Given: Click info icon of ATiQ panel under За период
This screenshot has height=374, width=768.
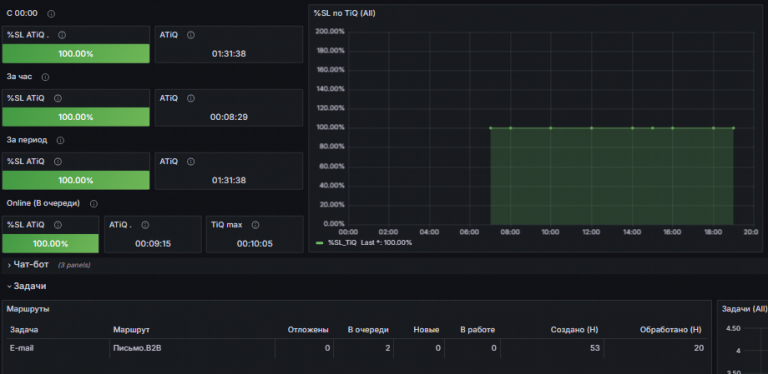Looking at the screenshot, I should (191, 162).
